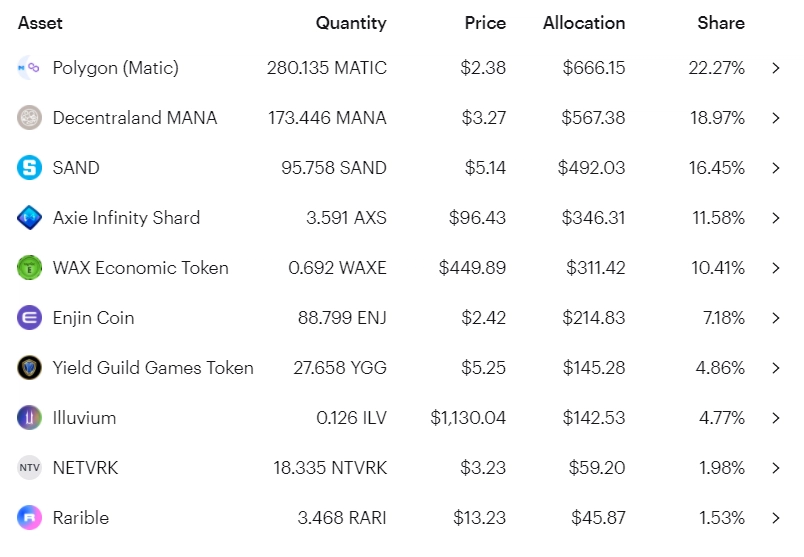Click the Enjin Coin icon

coord(30,318)
